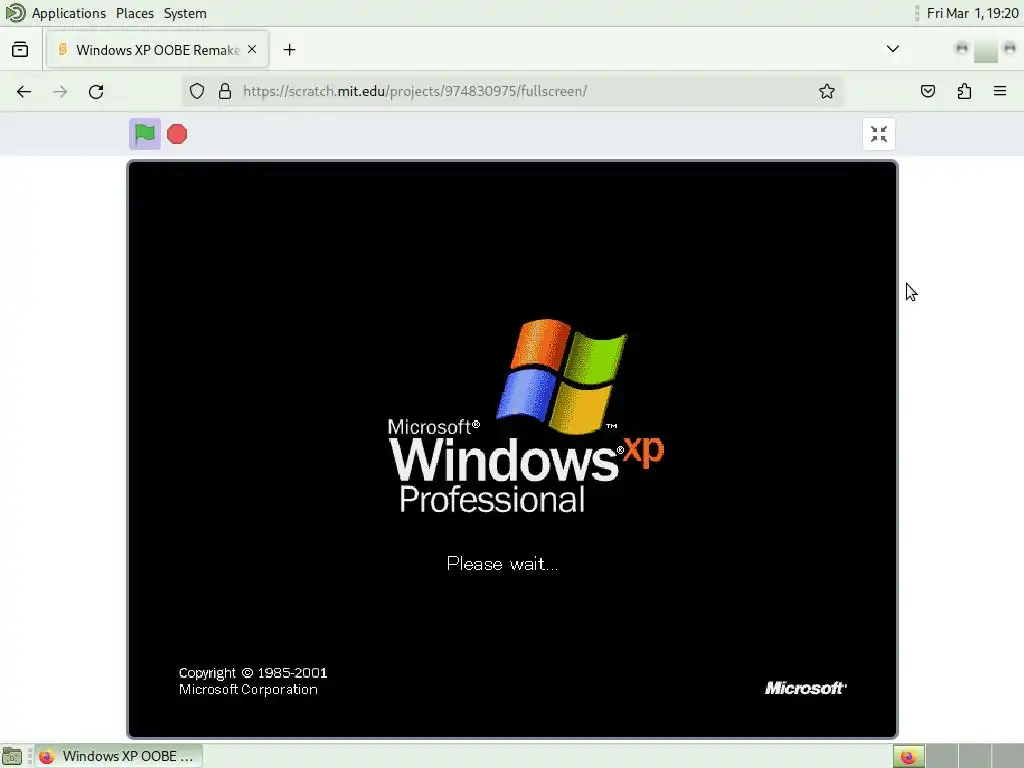Focus the URL address bar

pyautogui.click(x=513, y=91)
